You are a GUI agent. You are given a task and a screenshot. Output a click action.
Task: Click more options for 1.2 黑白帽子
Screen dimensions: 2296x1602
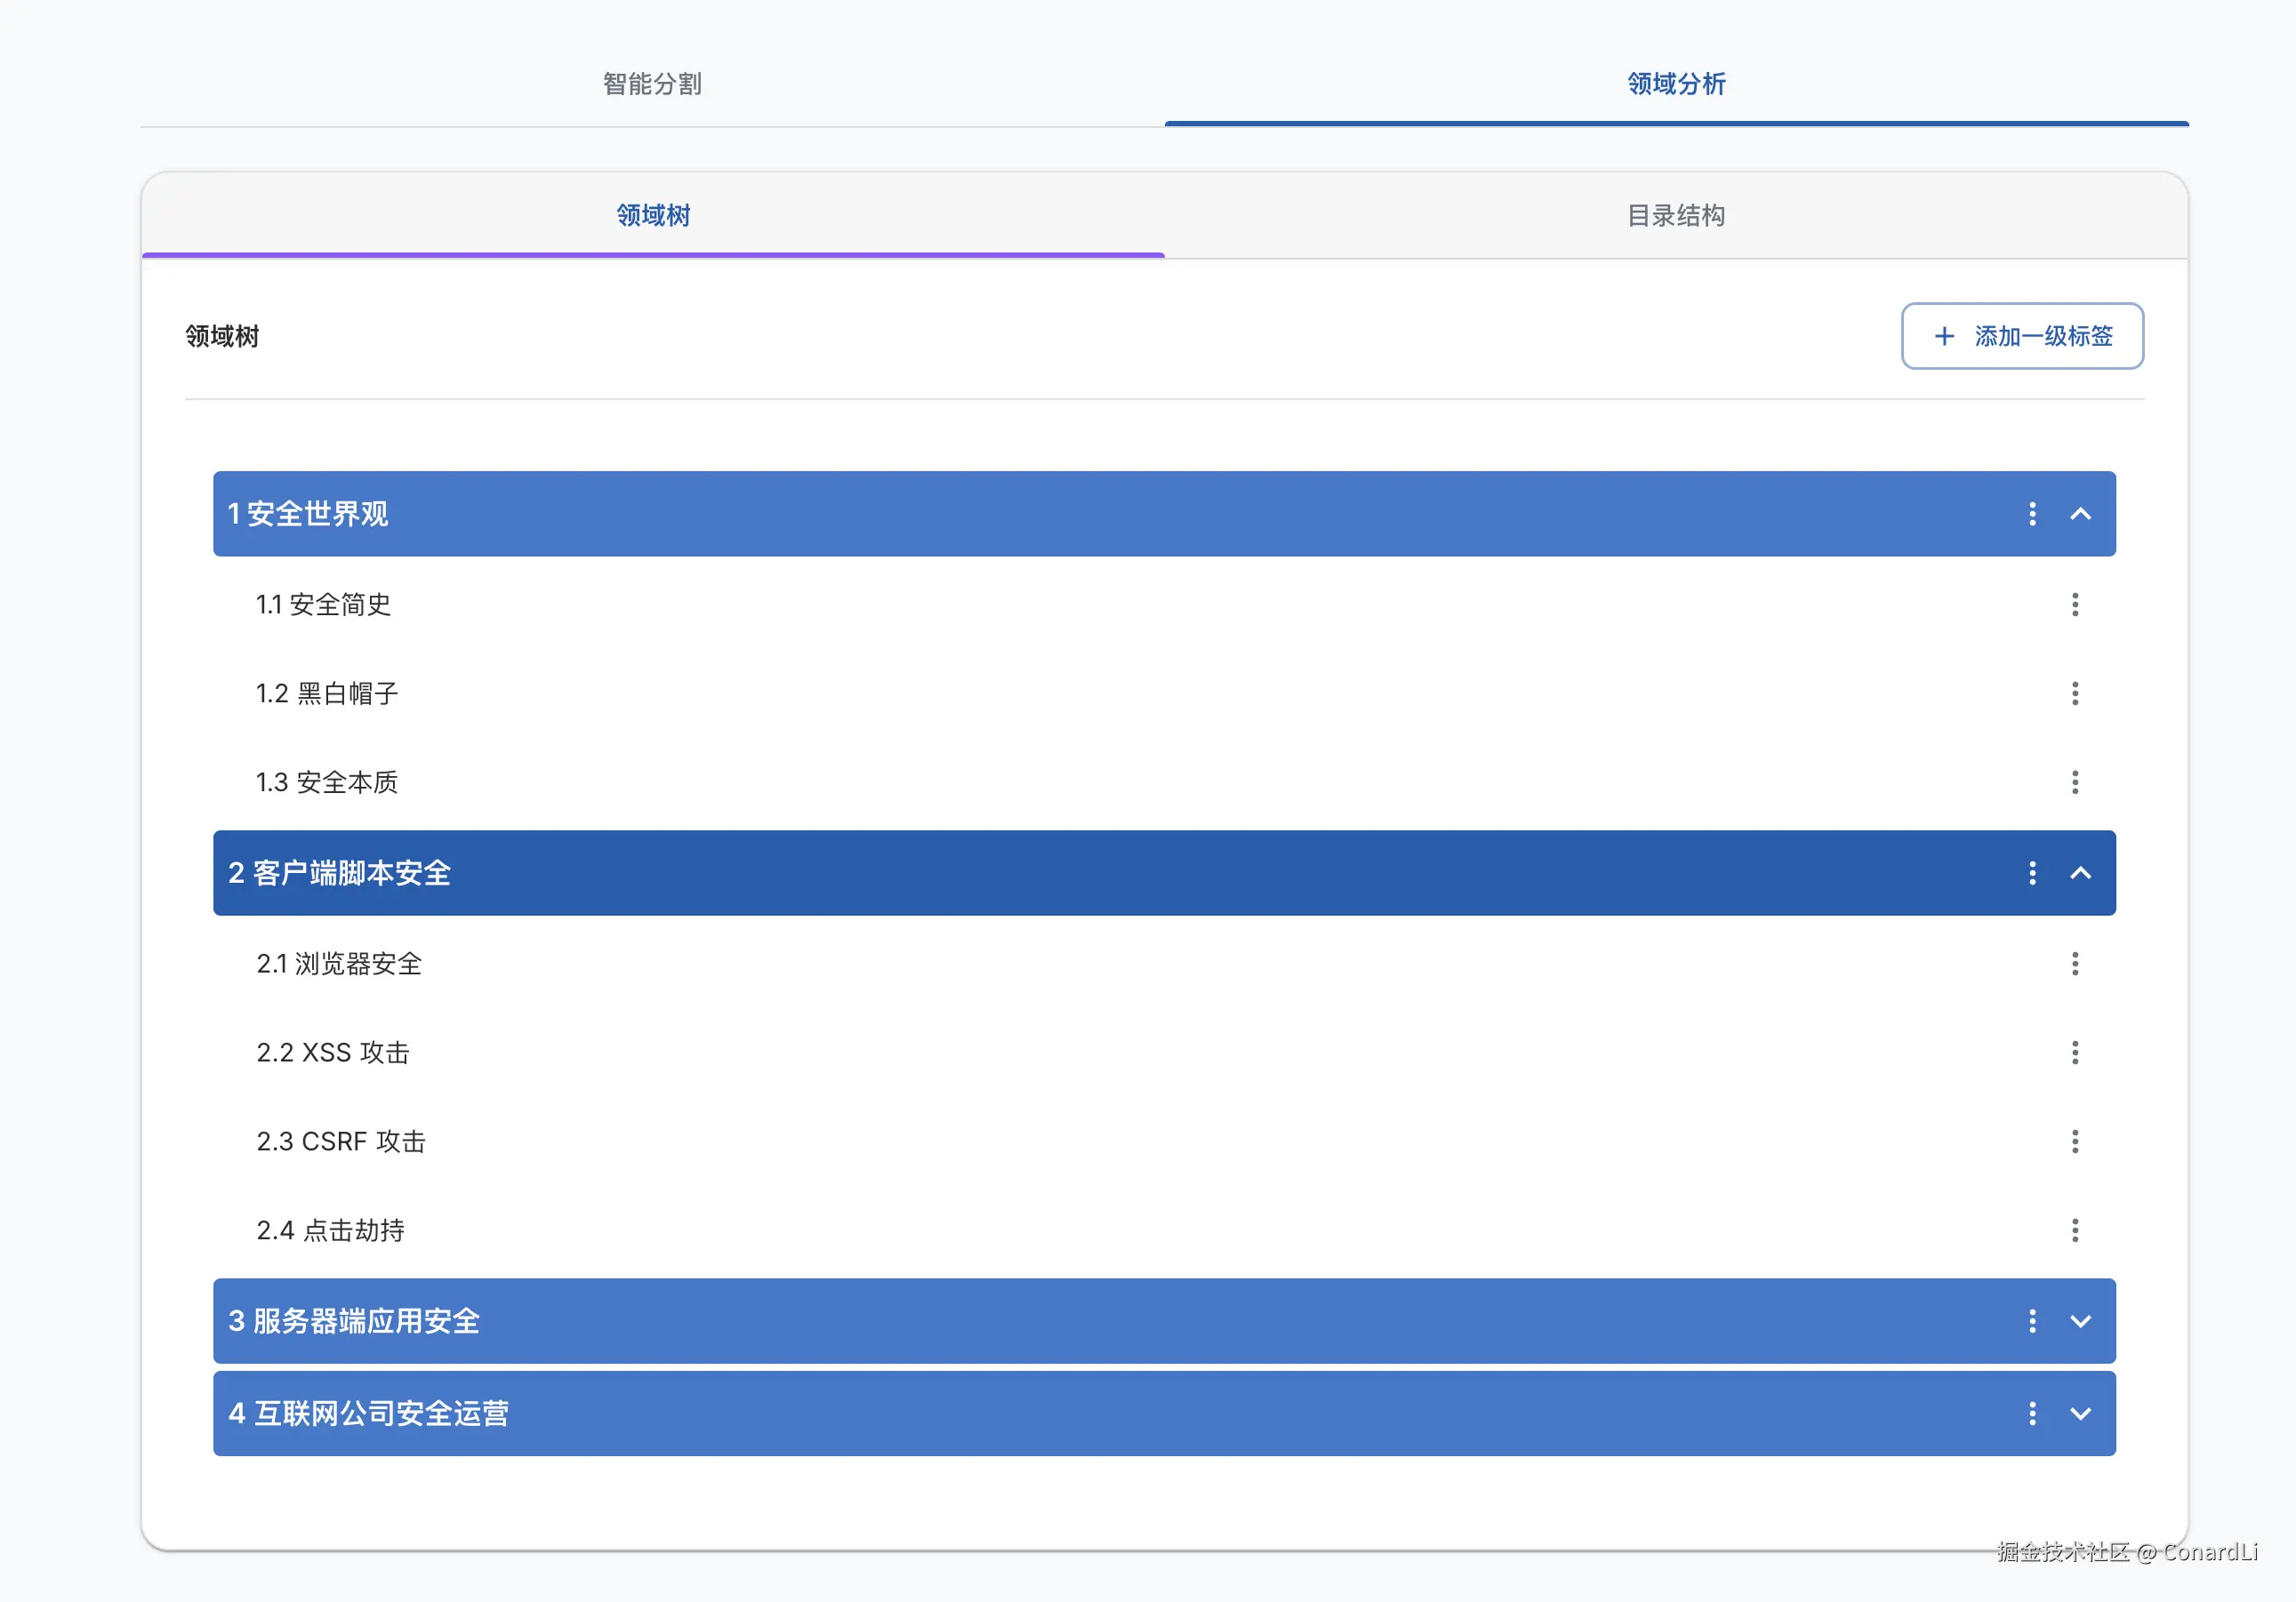click(2074, 693)
